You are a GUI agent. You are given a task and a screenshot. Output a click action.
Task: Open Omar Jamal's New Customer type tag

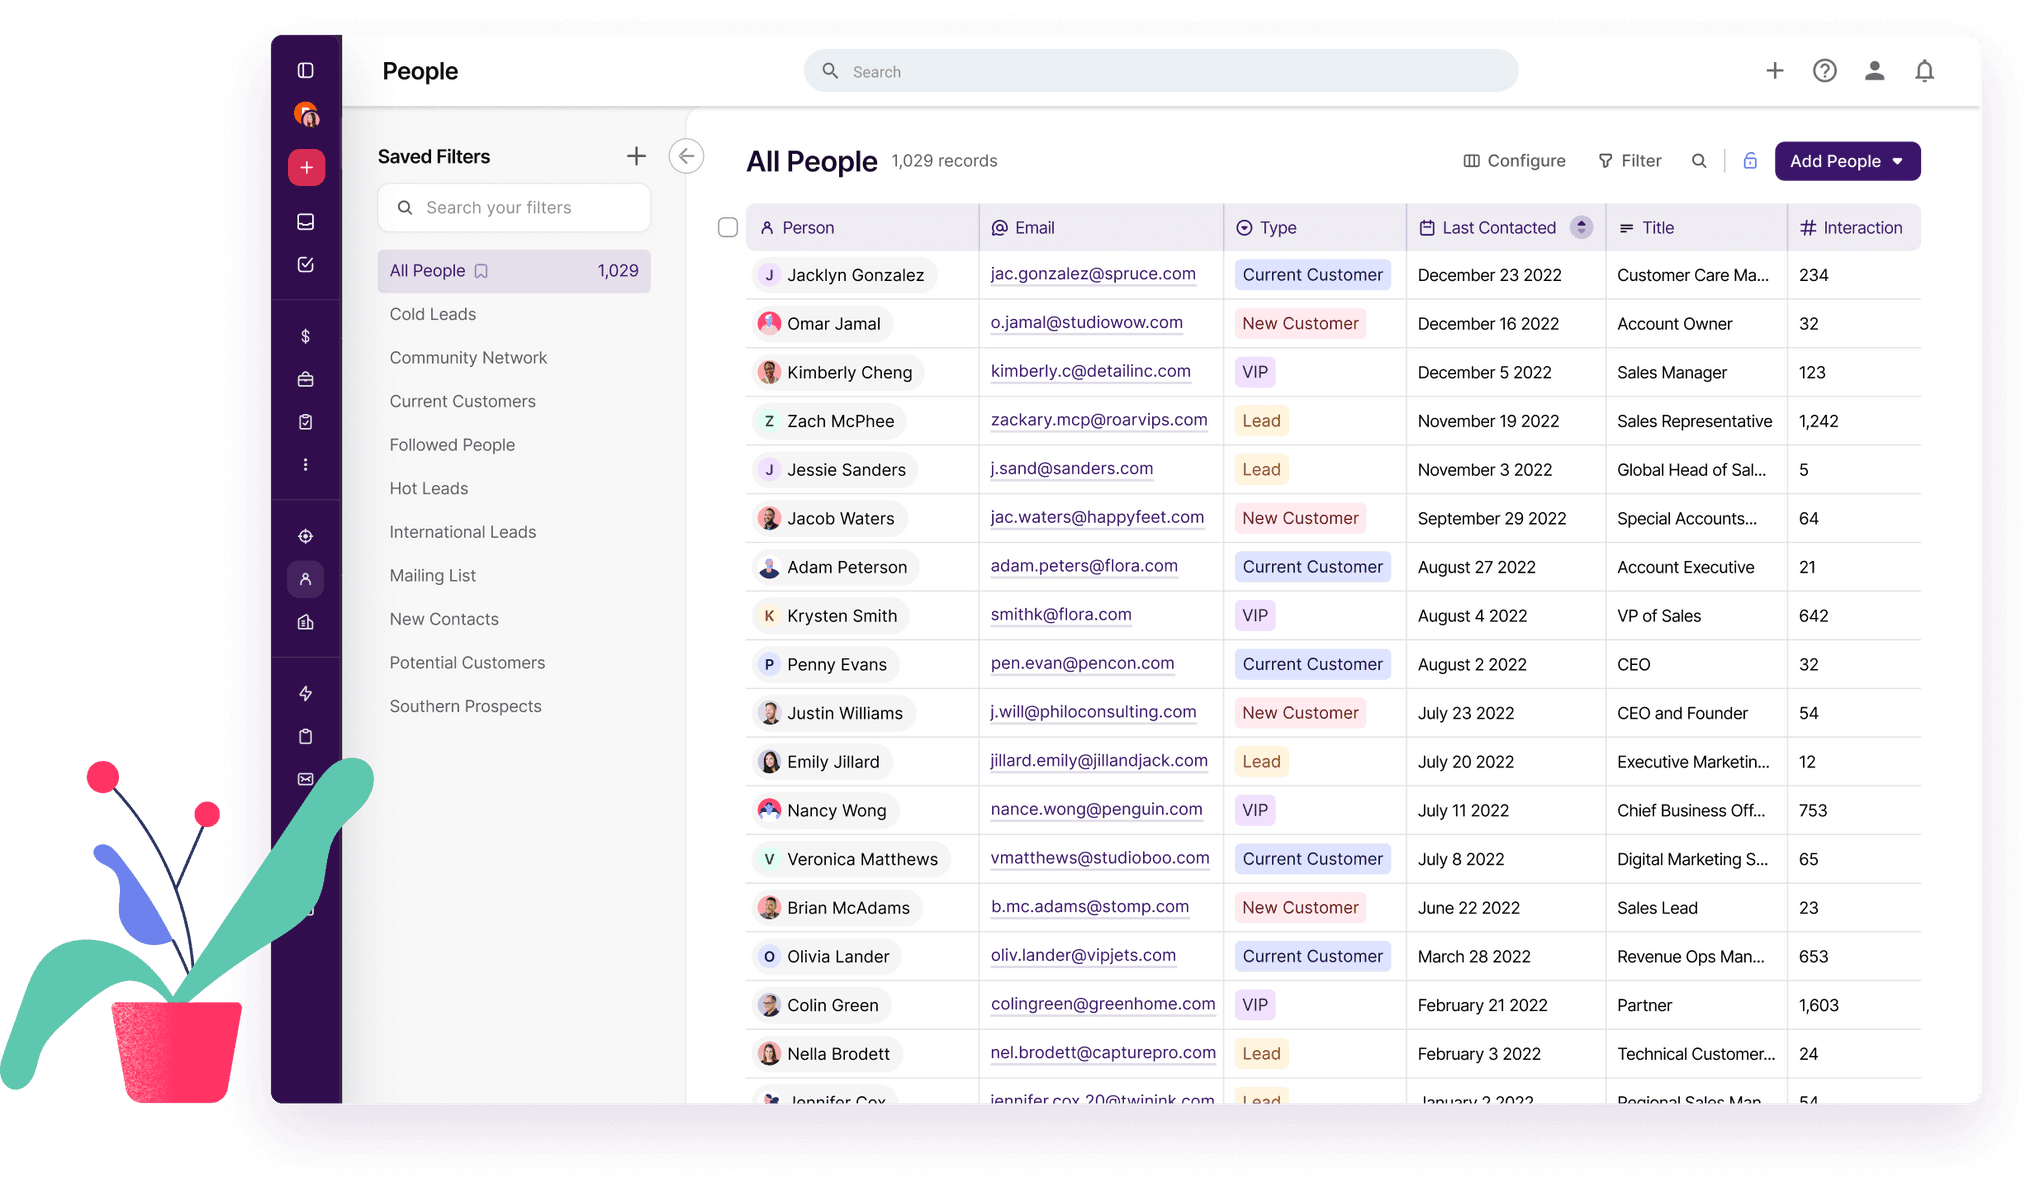(x=1300, y=324)
